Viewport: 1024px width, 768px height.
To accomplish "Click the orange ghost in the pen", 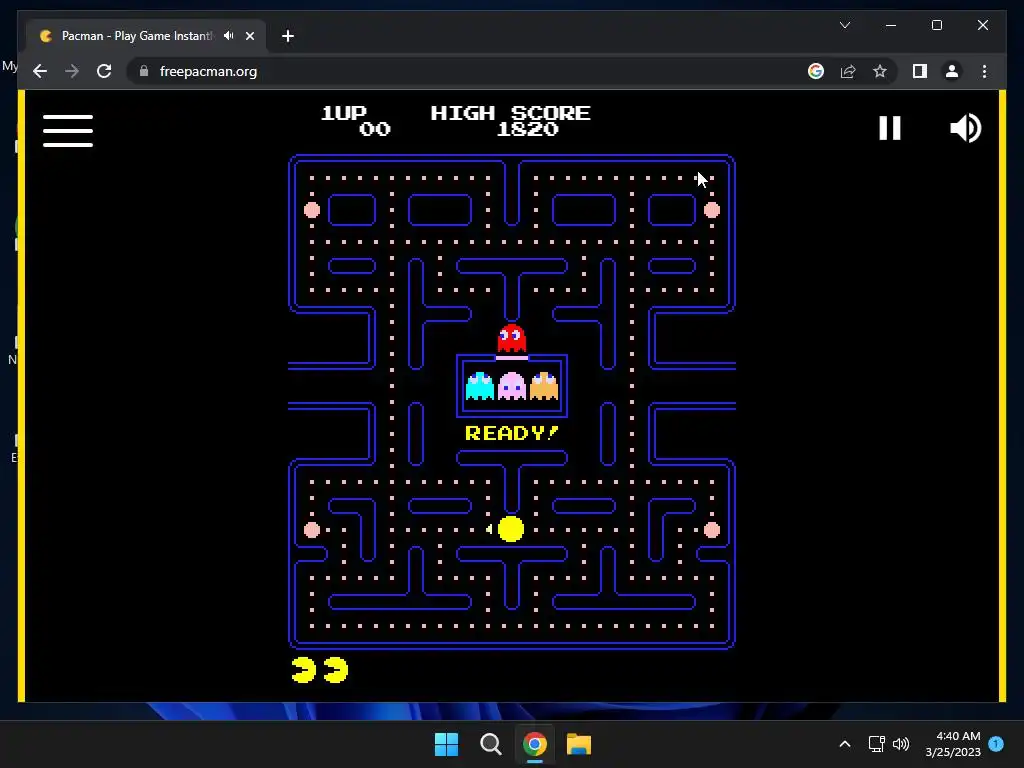I will pyautogui.click(x=543, y=386).
